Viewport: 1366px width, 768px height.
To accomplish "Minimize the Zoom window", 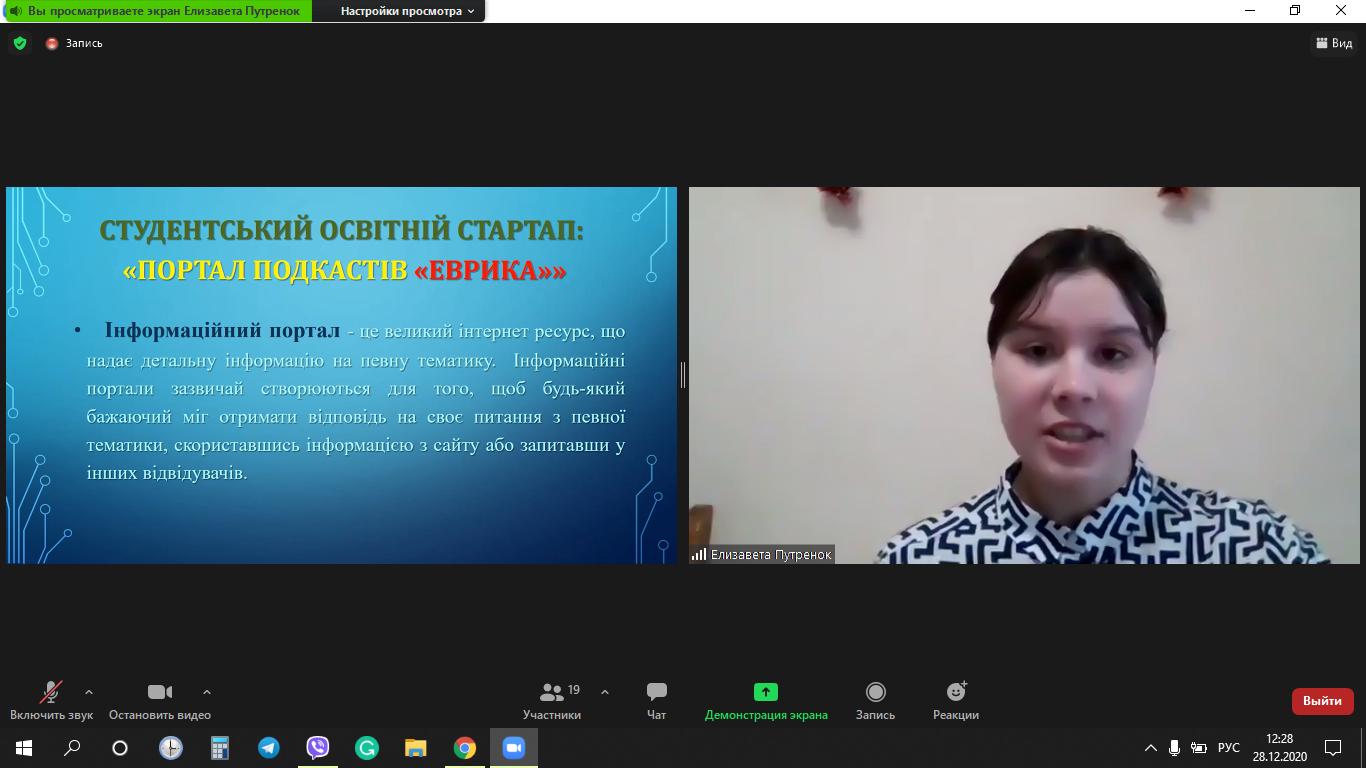I will [1250, 10].
